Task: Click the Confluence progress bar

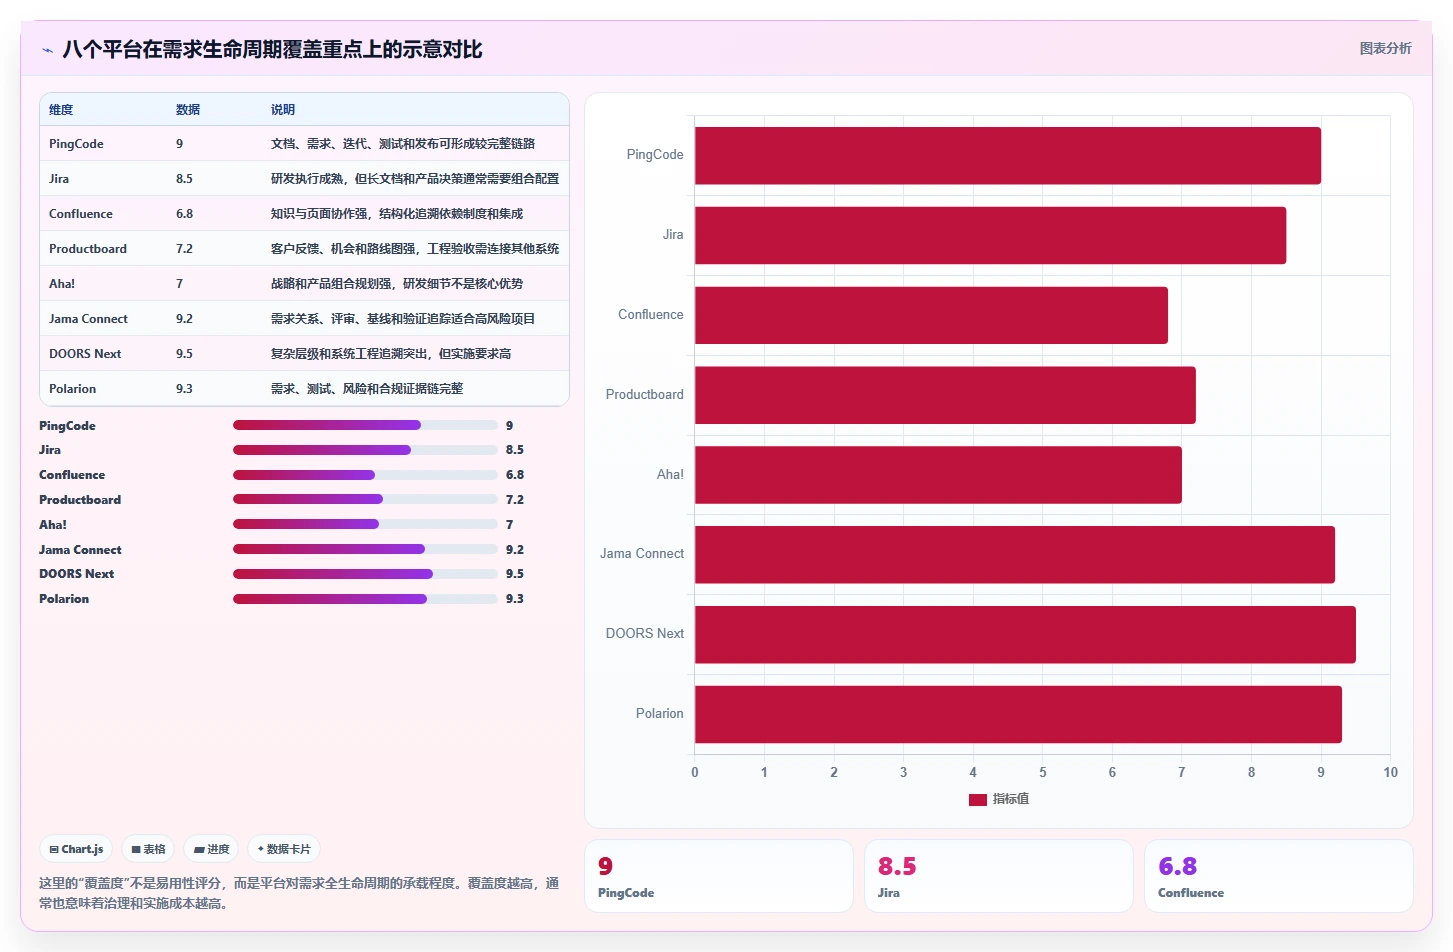Action: click(x=365, y=475)
